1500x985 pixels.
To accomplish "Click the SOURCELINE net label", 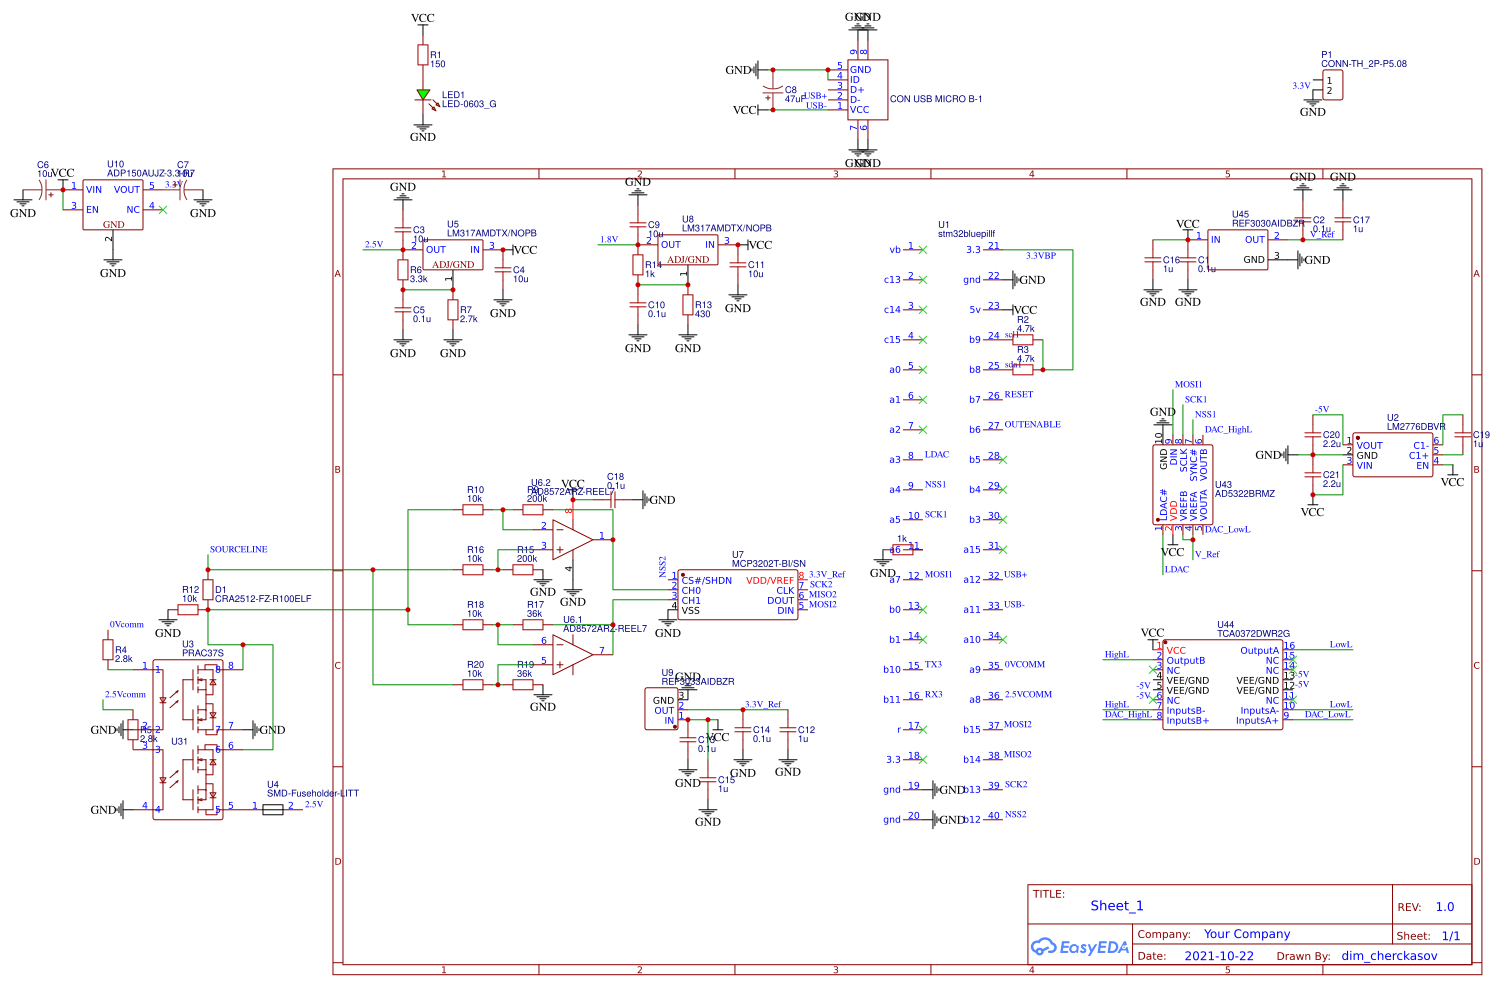I will pyautogui.click(x=238, y=548).
